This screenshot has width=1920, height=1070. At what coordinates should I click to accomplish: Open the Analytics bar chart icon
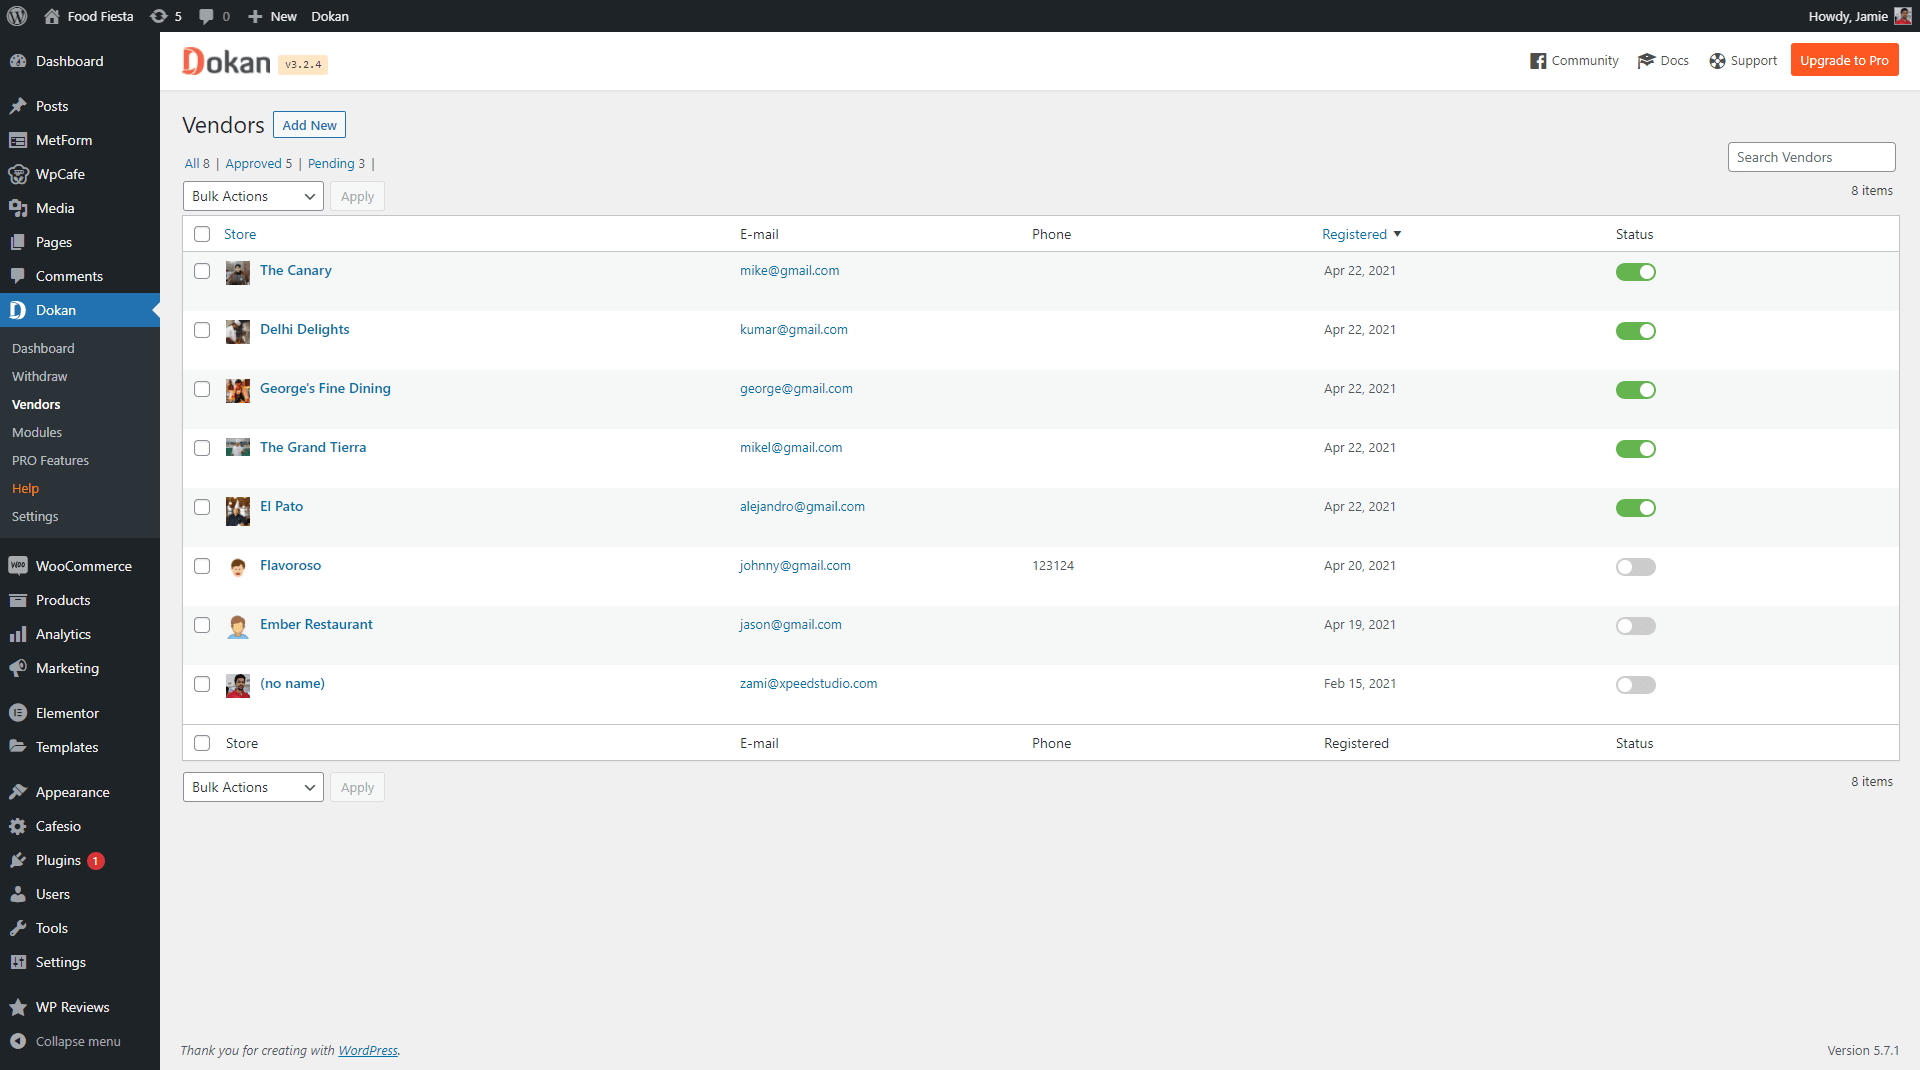(x=18, y=634)
